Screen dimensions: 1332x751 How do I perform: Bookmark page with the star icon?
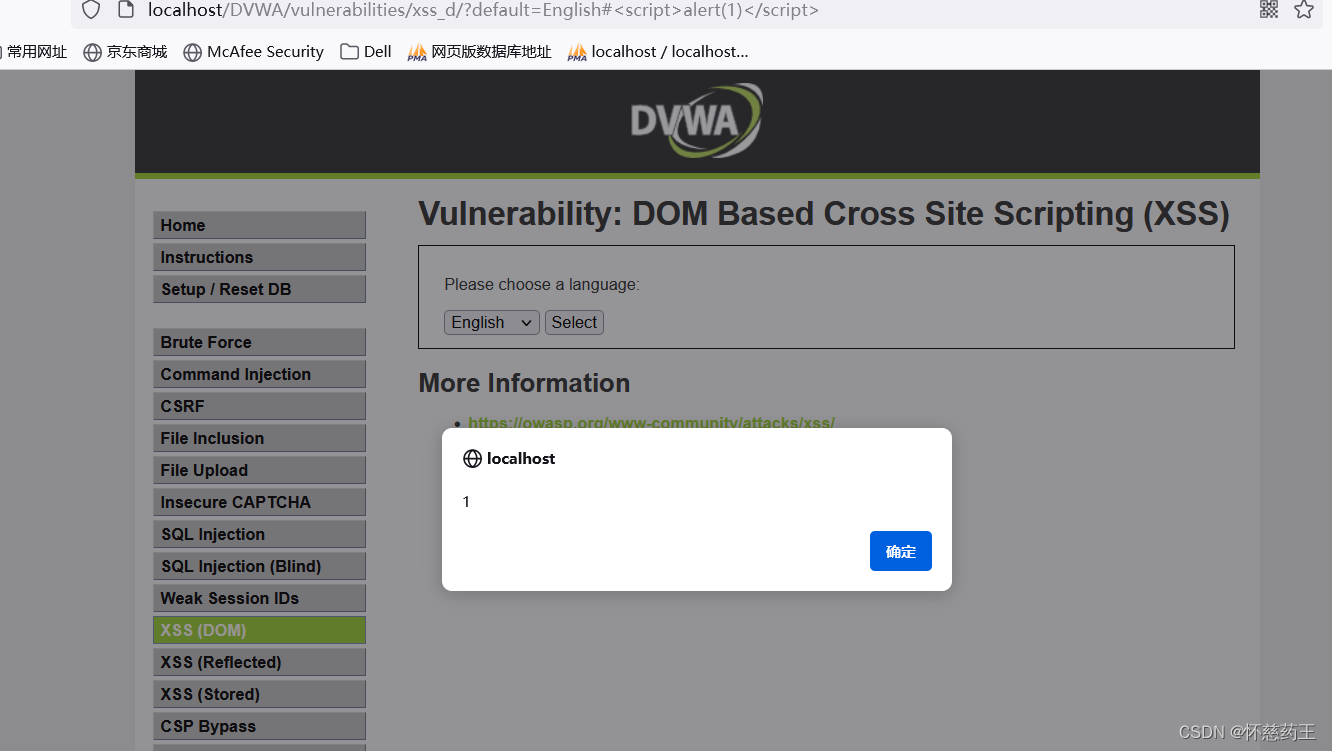click(x=1304, y=10)
